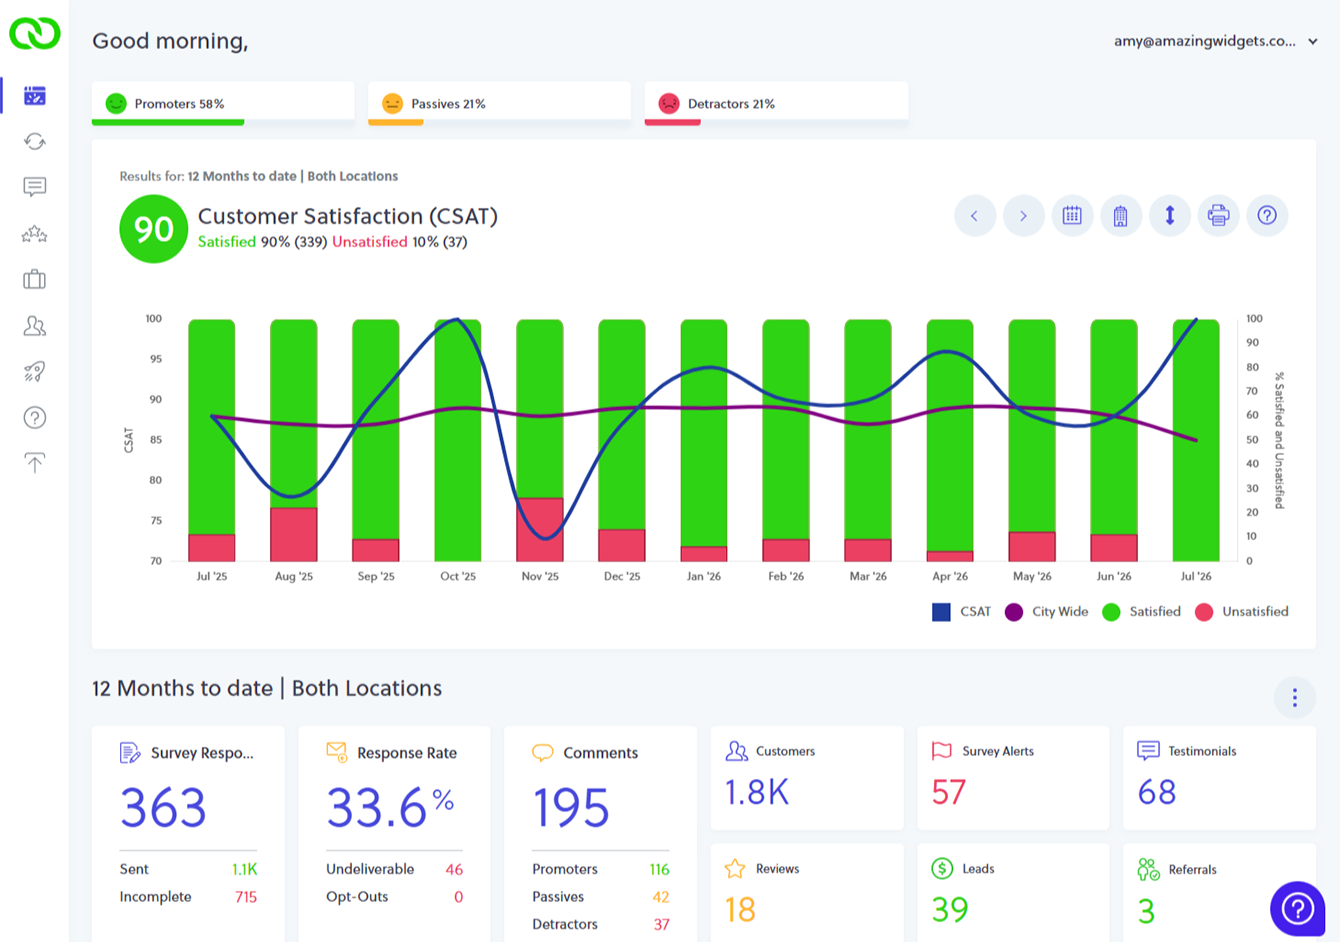
Task: Click the Jul '26 chart bar
Action: click(x=1196, y=440)
